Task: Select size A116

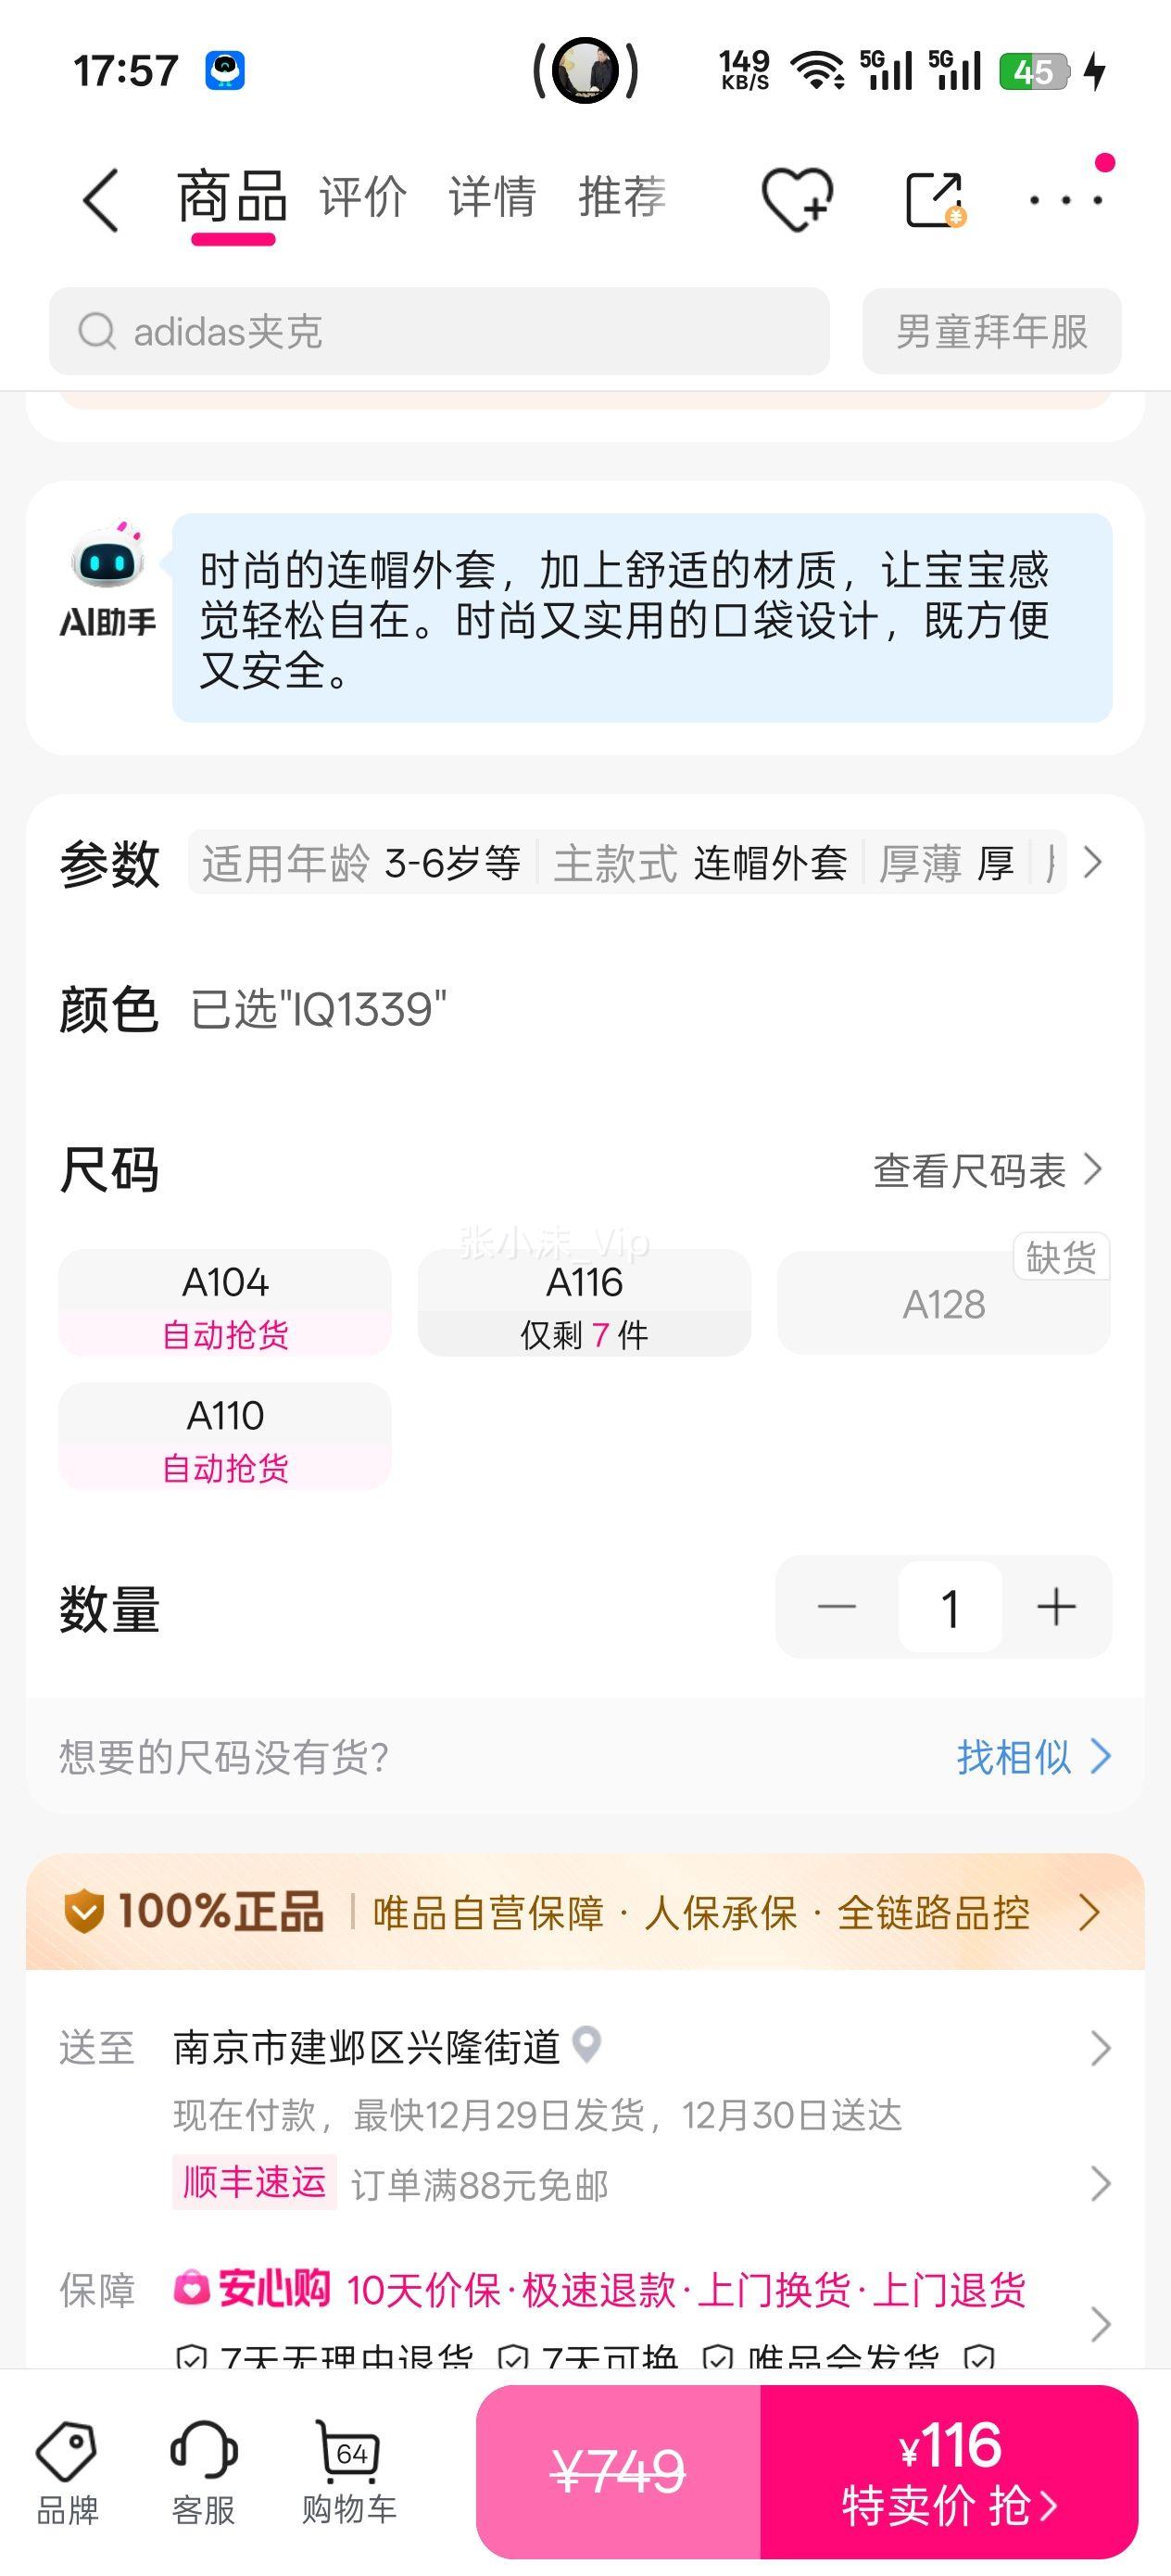Action: [x=584, y=1303]
